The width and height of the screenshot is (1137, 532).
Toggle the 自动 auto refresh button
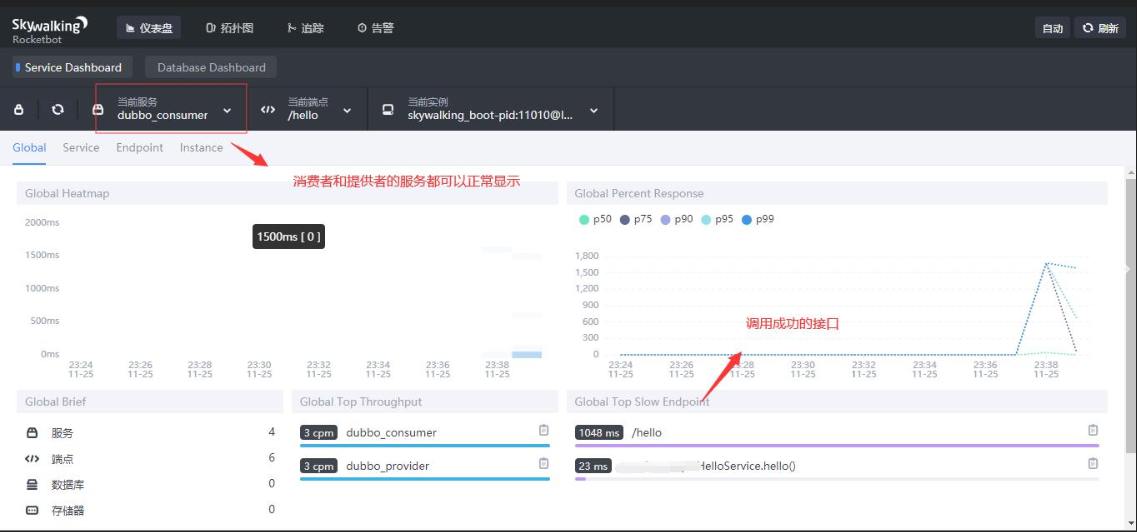pyautogui.click(x=1052, y=28)
